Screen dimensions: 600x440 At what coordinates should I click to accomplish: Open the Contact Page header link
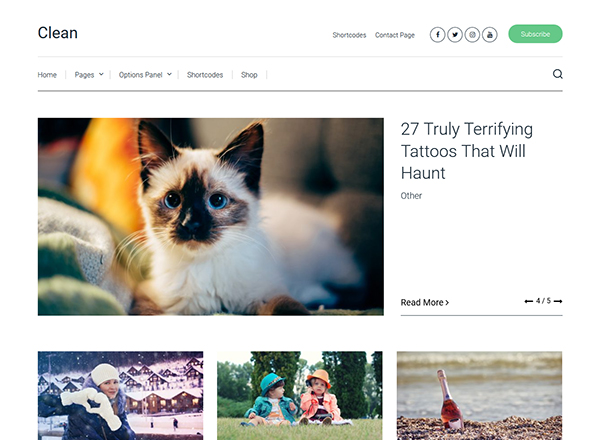[x=395, y=35]
